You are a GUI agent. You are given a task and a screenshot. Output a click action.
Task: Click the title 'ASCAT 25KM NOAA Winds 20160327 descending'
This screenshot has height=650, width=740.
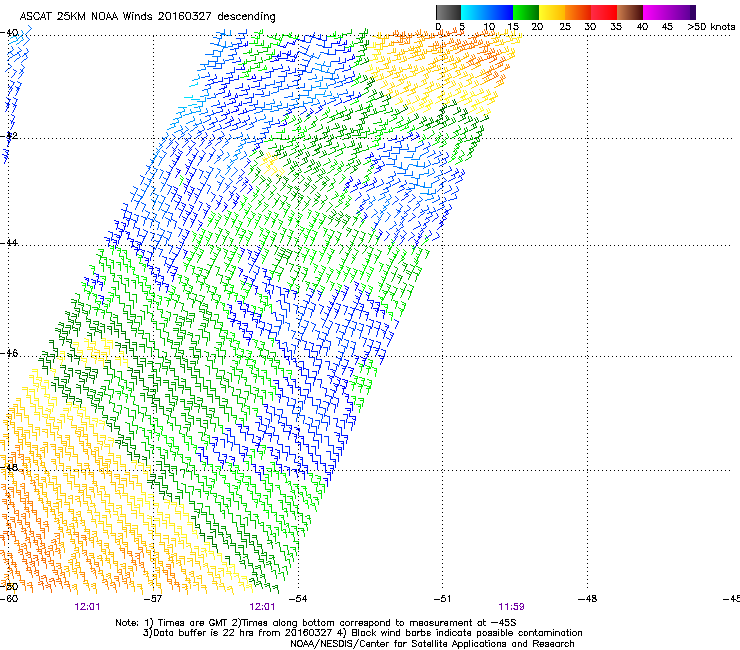point(147,17)
